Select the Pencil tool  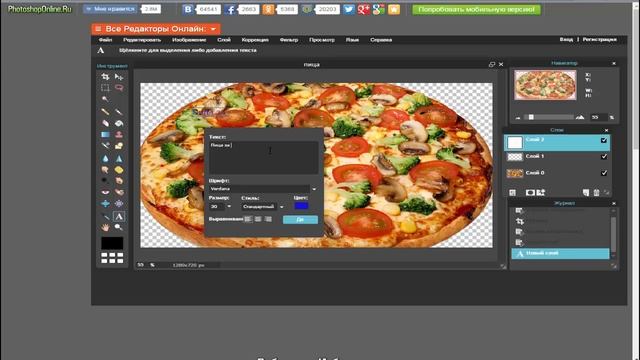[x=105, y=111]
